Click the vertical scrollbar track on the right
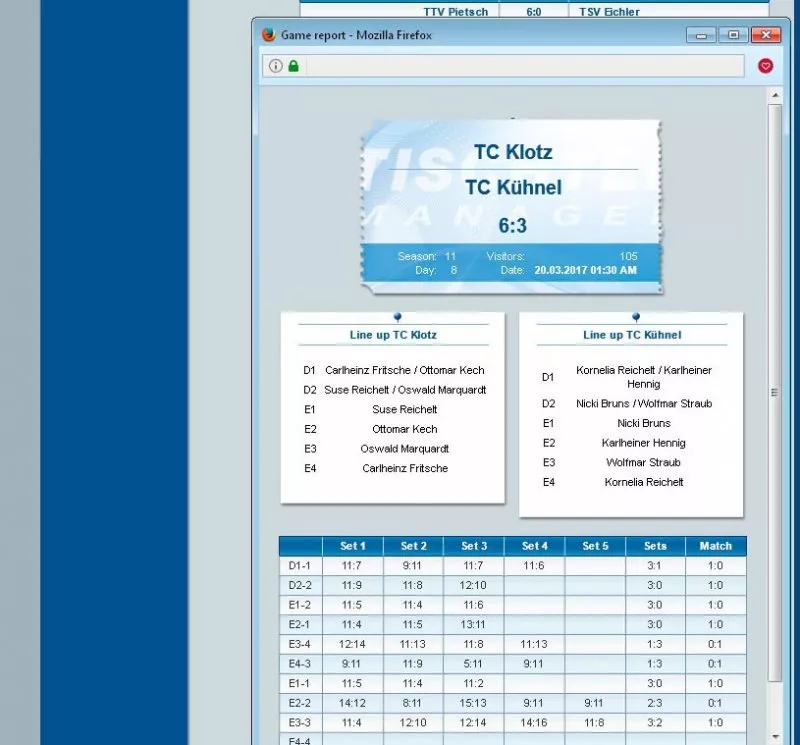The height and width of the screenshot is (745, 800). (x=775, y=550)
